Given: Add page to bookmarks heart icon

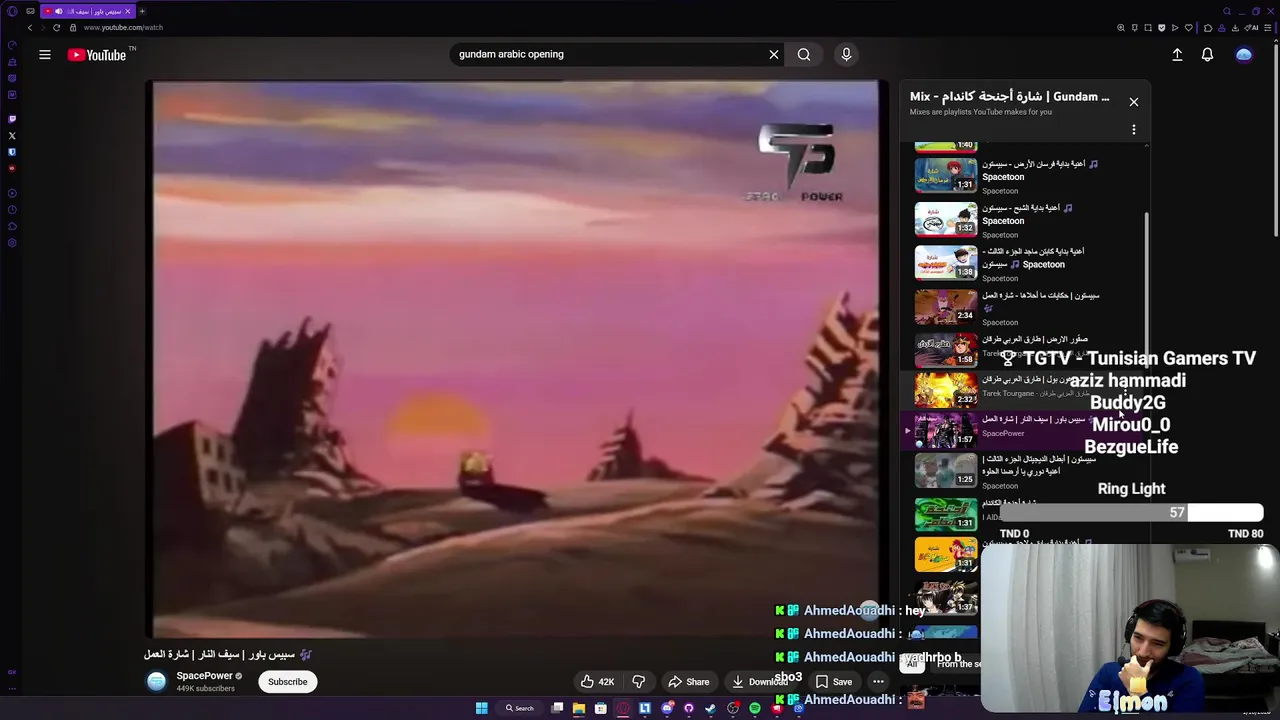Looking at the screenshot, I should 1189,28.
